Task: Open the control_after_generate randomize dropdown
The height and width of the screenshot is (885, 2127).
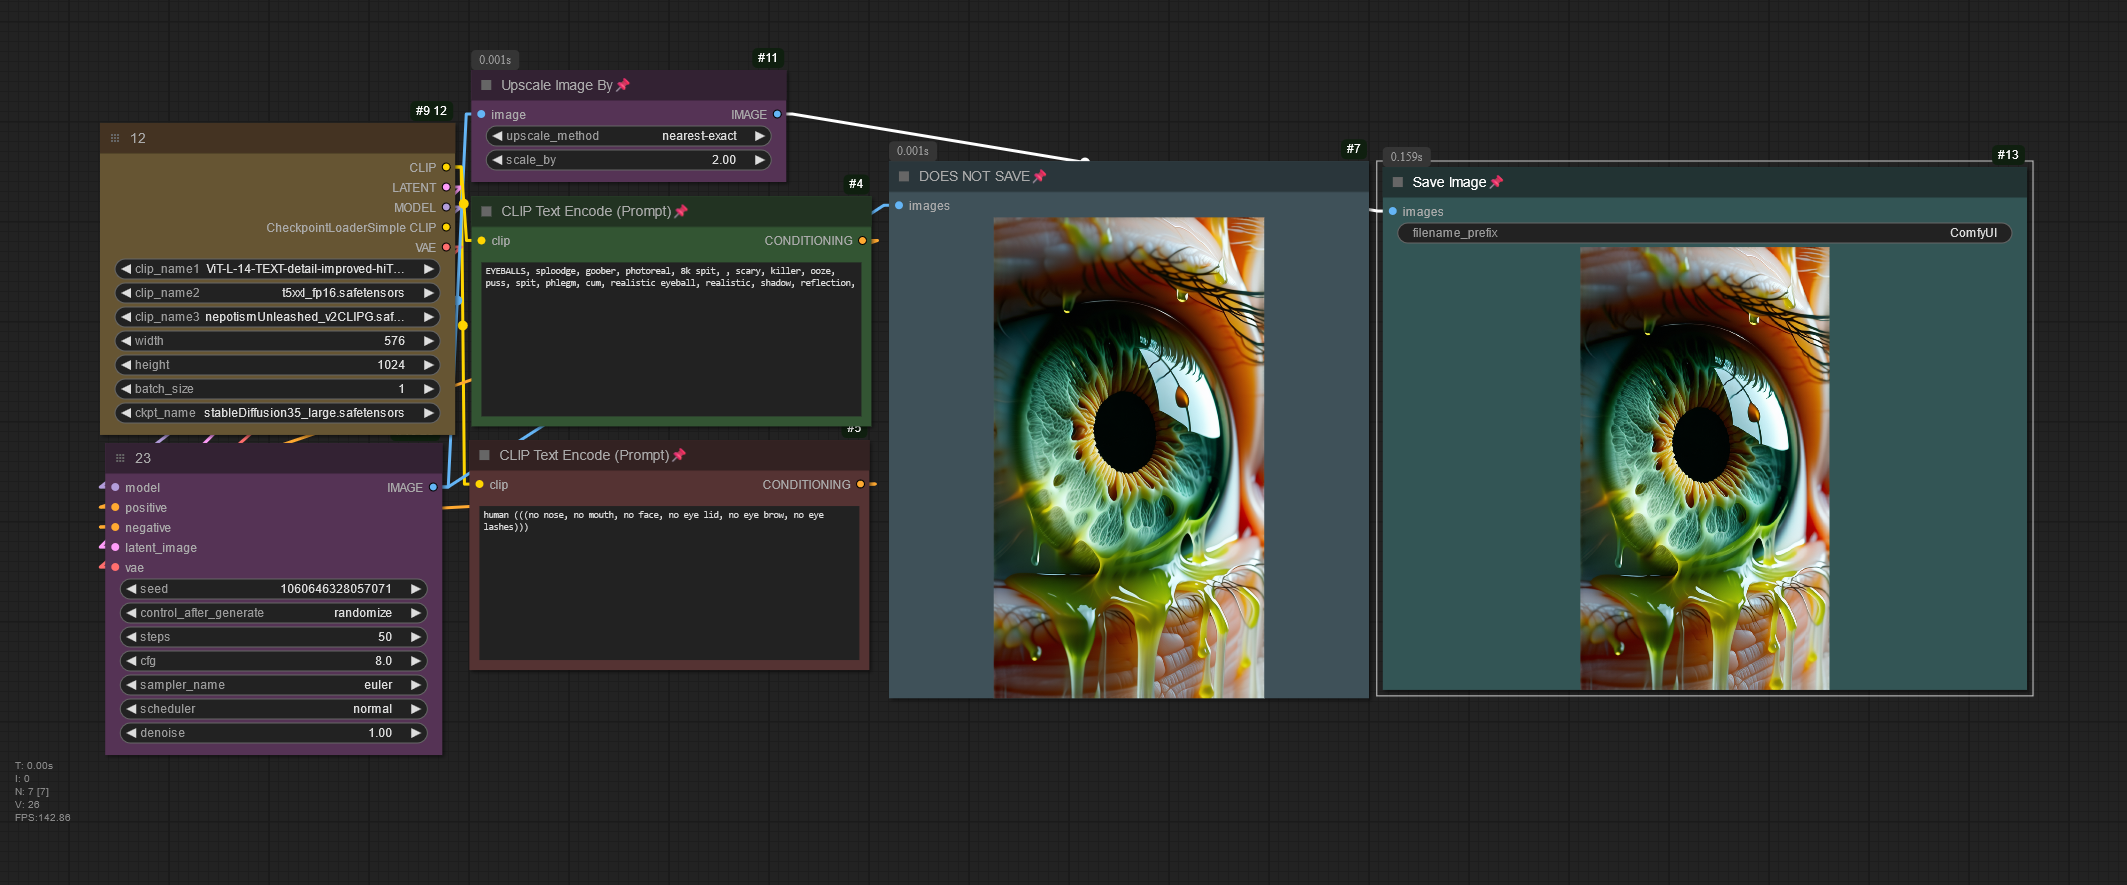Action: (x=274, y=613)
